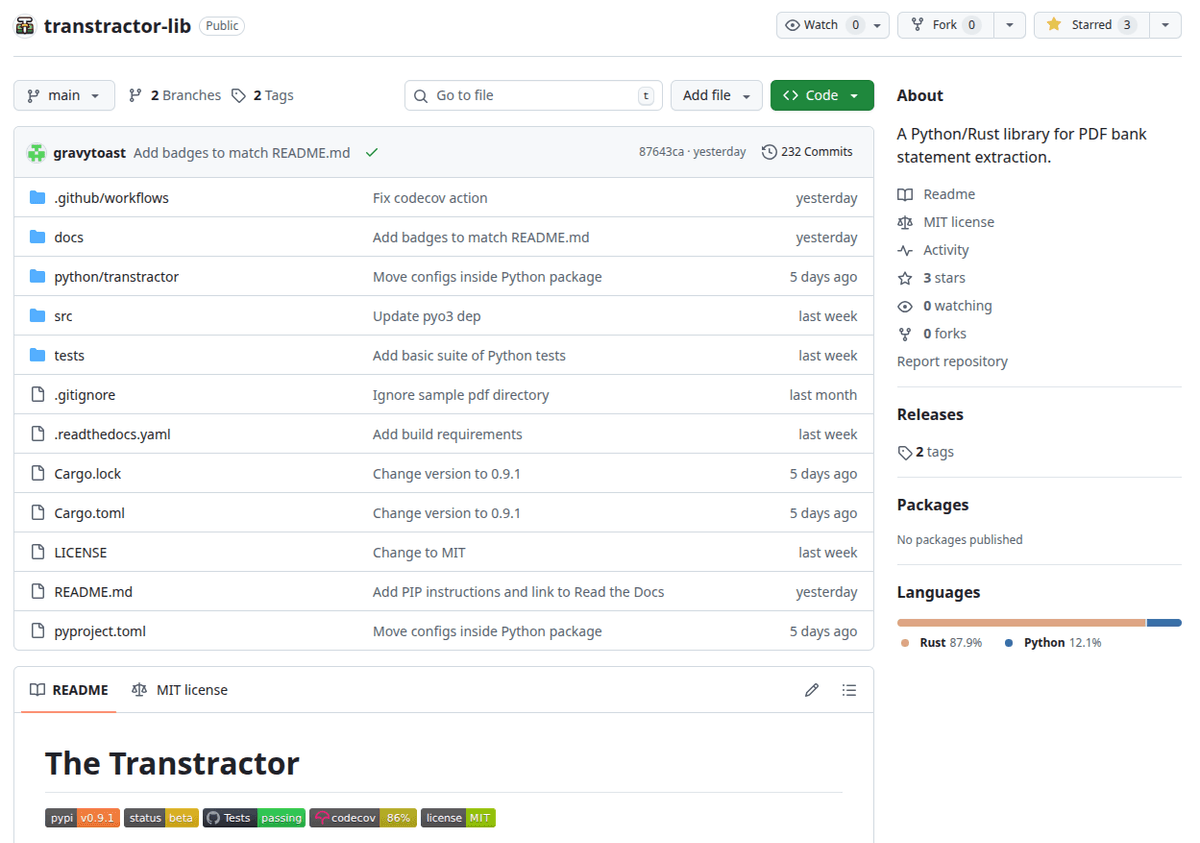The height and width of the screenshot is (843, 1200).
Task: Open commit history via the clock icon
Action: click(768, 151)
